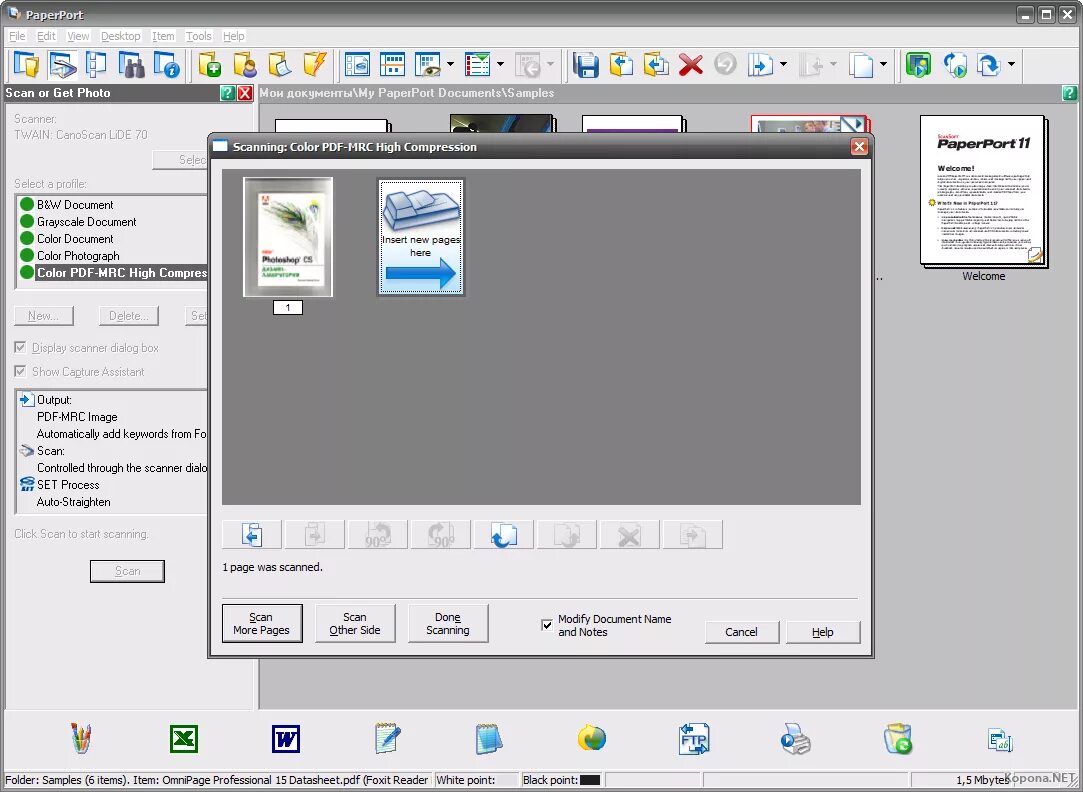1083x792 pixels.
Task: Open the File menu
Action: 17,36
